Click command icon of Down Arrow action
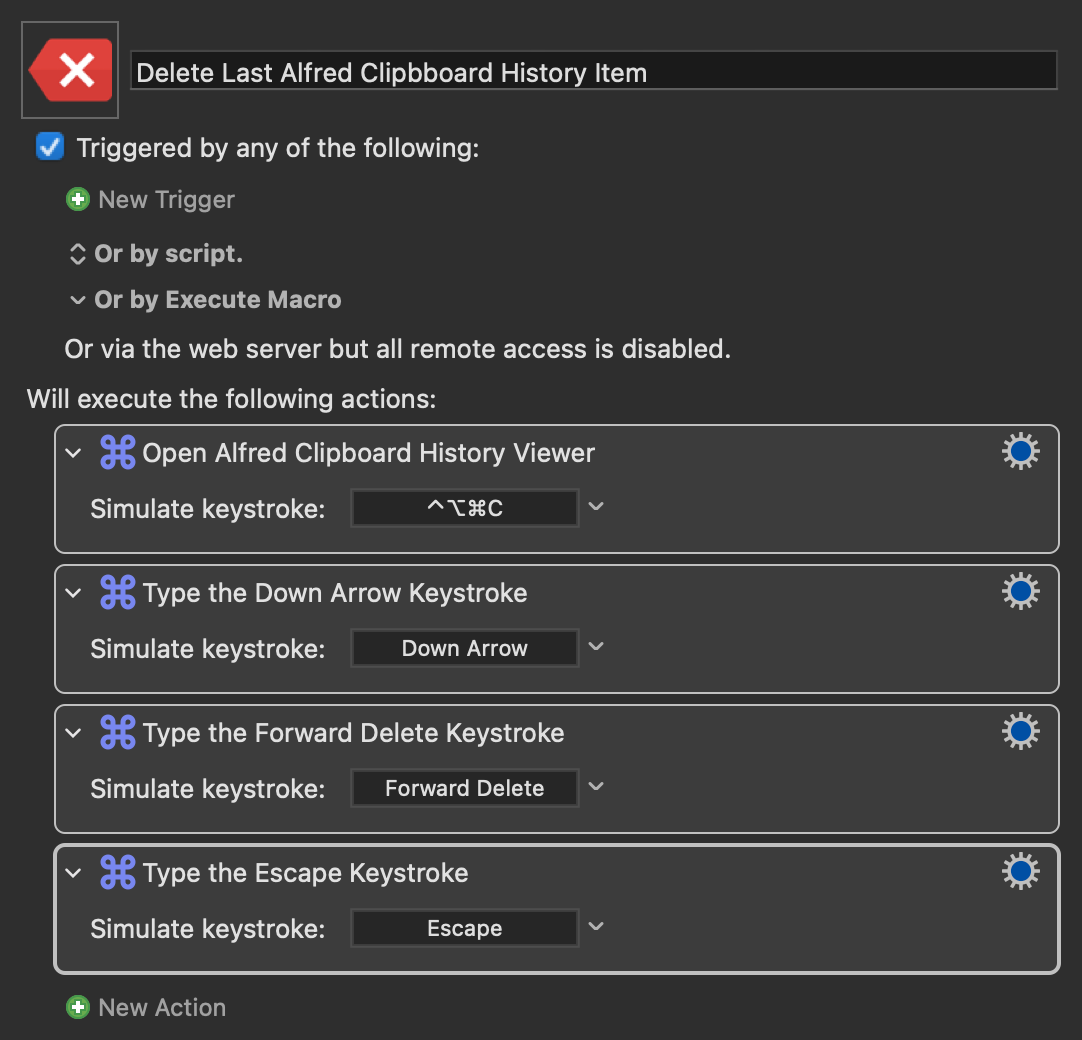 (x=117, y=592)
